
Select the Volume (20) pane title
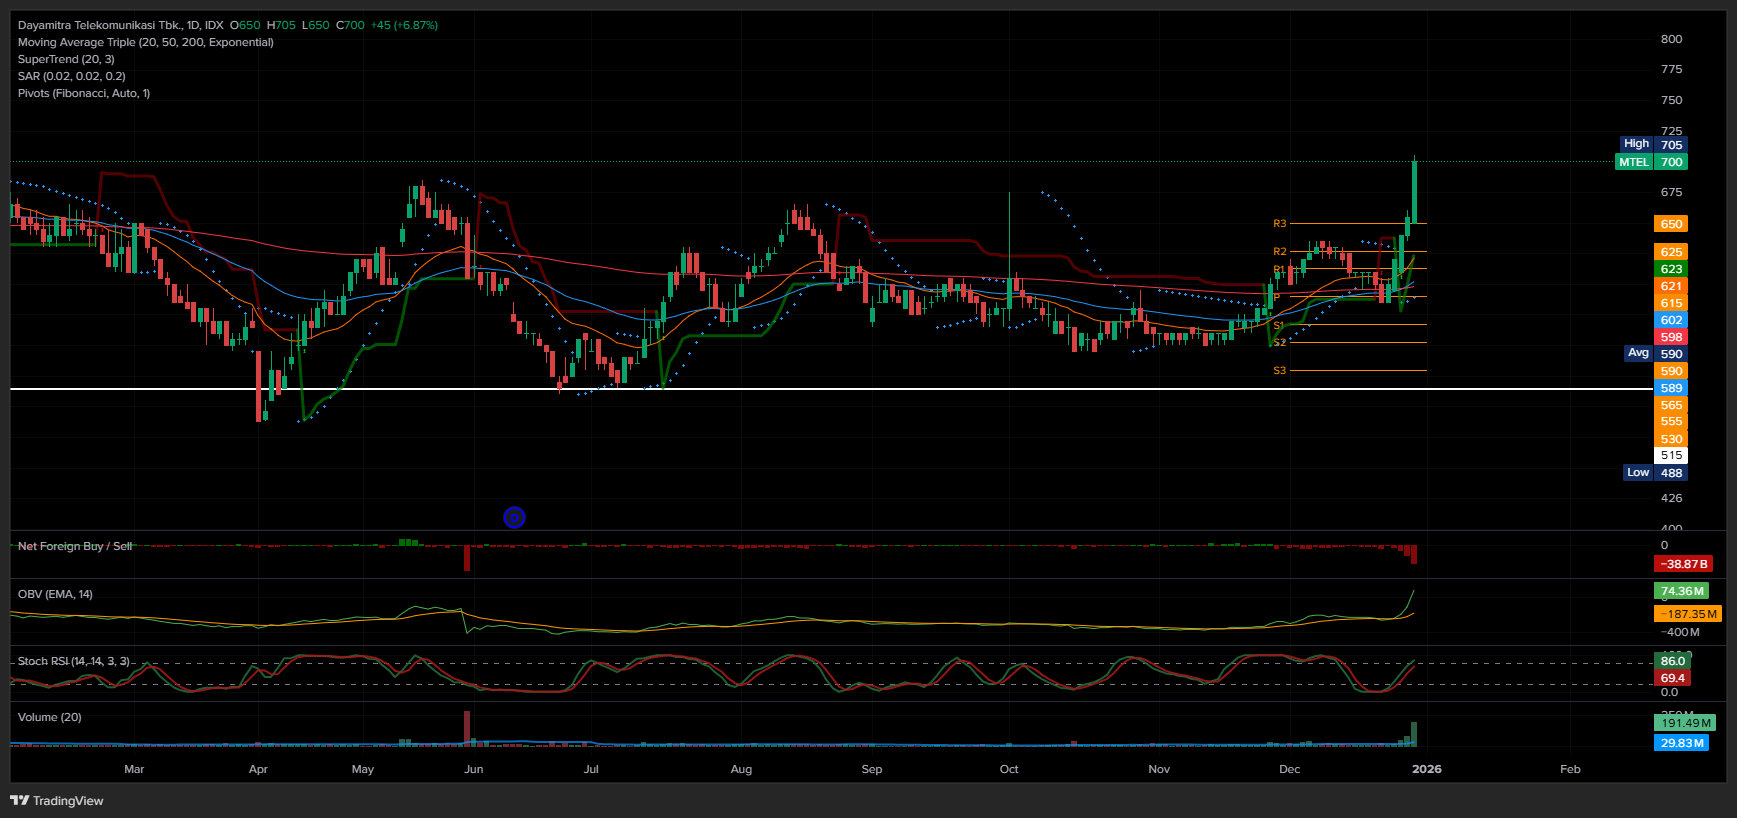pyautogui.click(x=50, y=717)
